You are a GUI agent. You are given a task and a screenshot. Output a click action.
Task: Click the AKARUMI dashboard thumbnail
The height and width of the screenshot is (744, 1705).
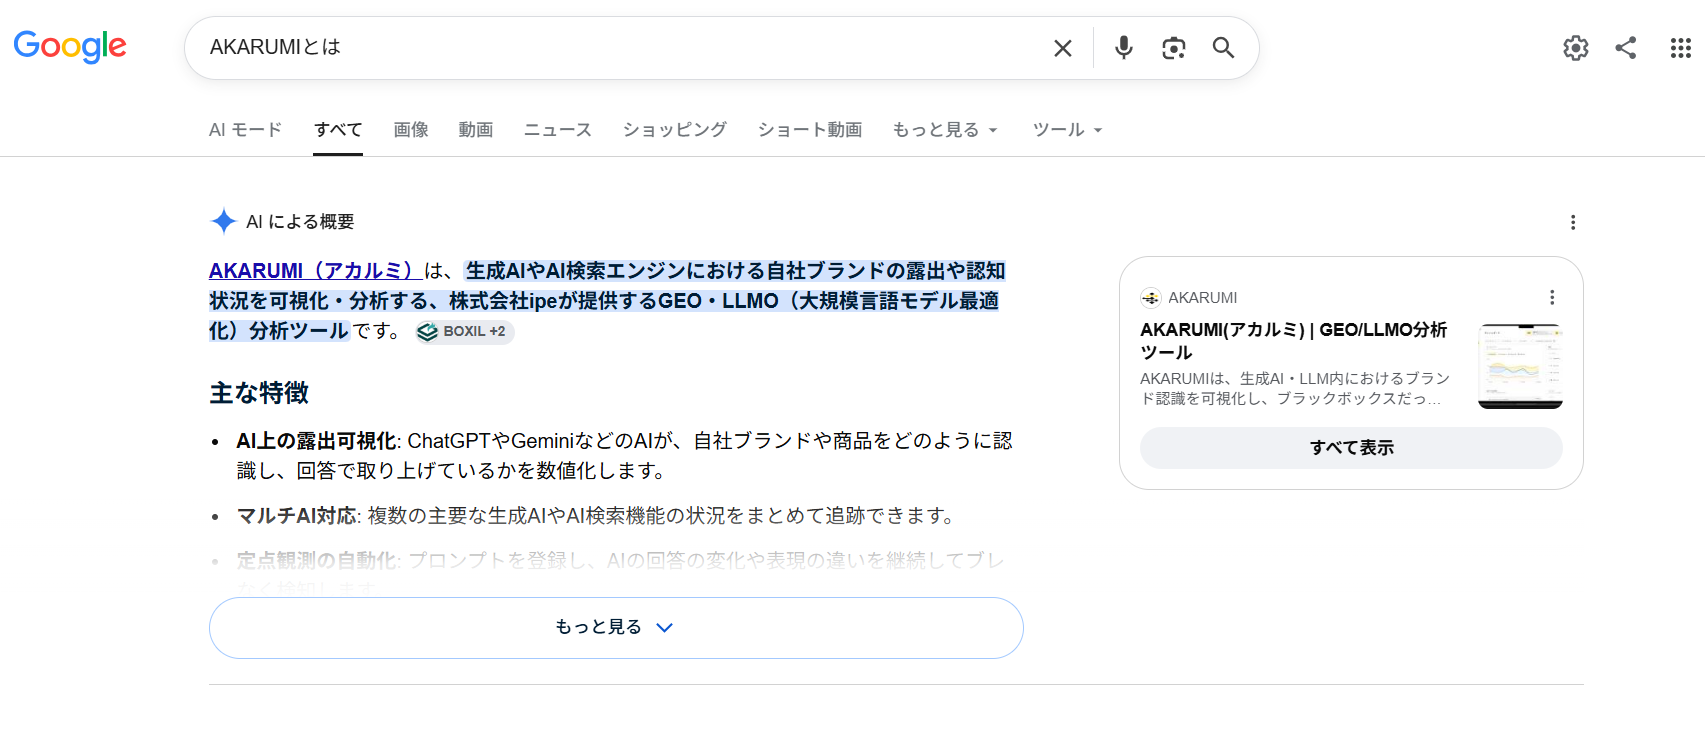click(x=1520, y=367)
